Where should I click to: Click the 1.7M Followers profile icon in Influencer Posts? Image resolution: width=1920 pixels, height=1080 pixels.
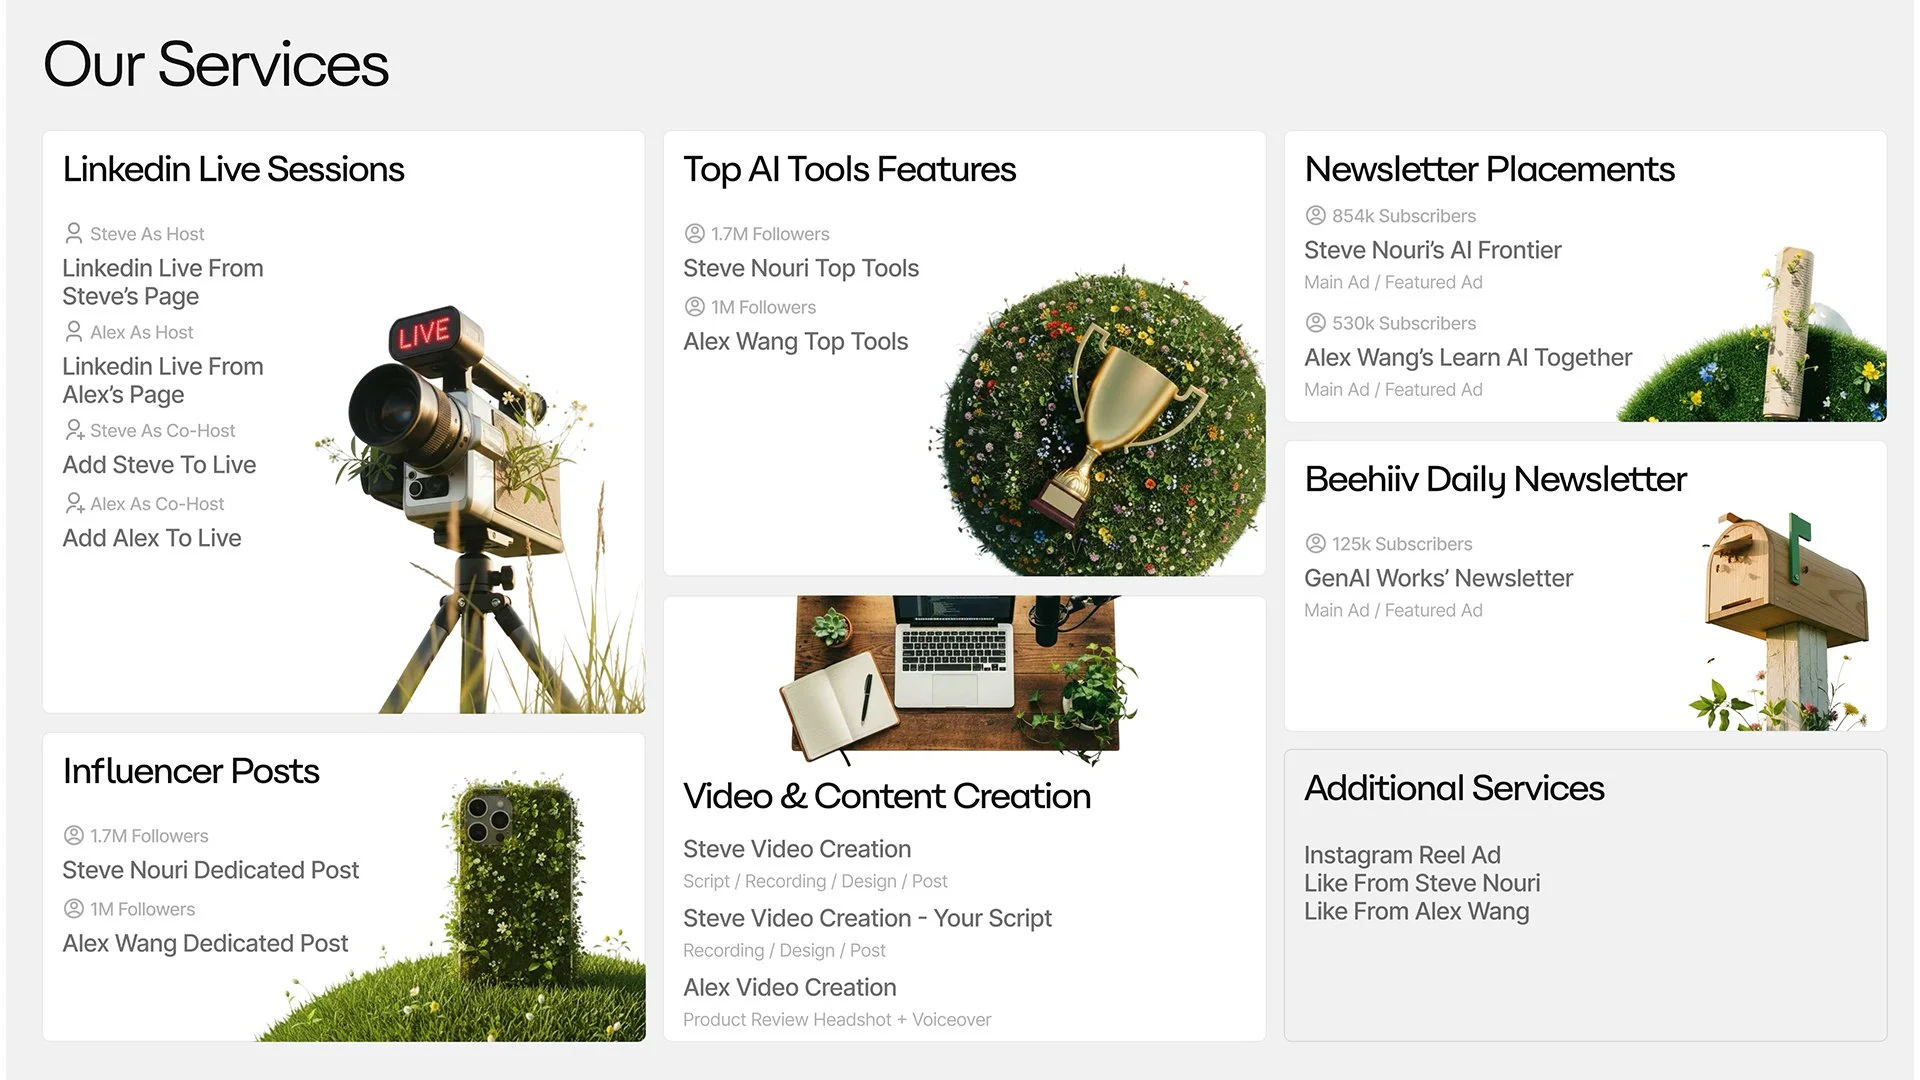pos(74,835)
